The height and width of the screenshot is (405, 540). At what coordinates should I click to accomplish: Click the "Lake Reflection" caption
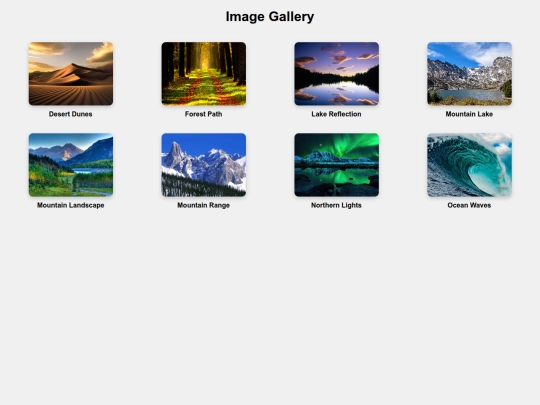coord(336,114)
